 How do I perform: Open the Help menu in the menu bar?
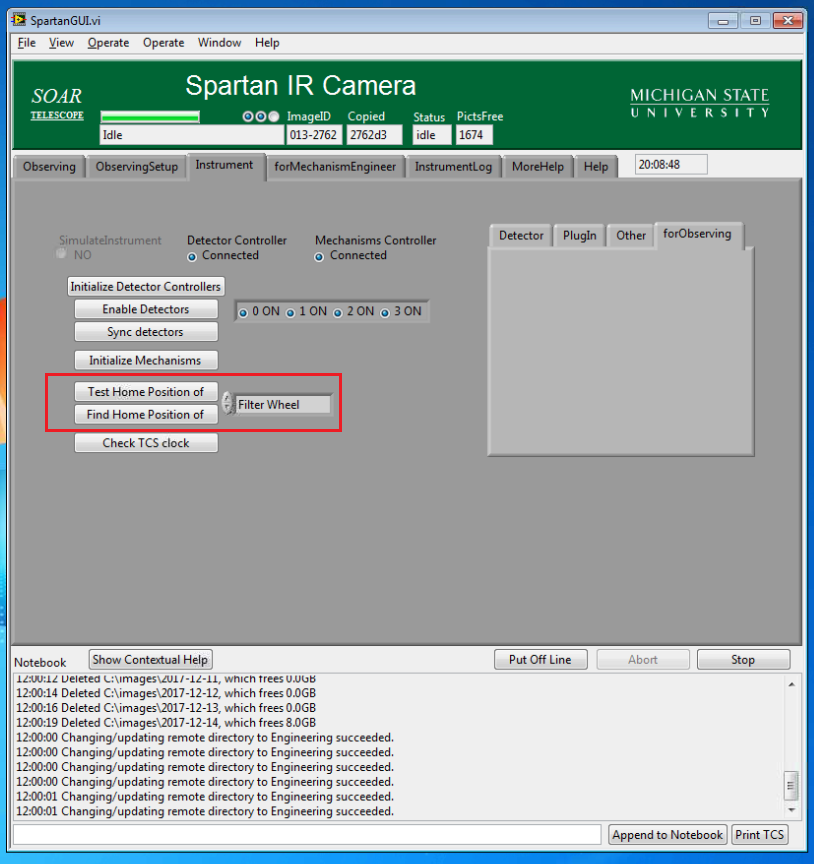[267, 43]
